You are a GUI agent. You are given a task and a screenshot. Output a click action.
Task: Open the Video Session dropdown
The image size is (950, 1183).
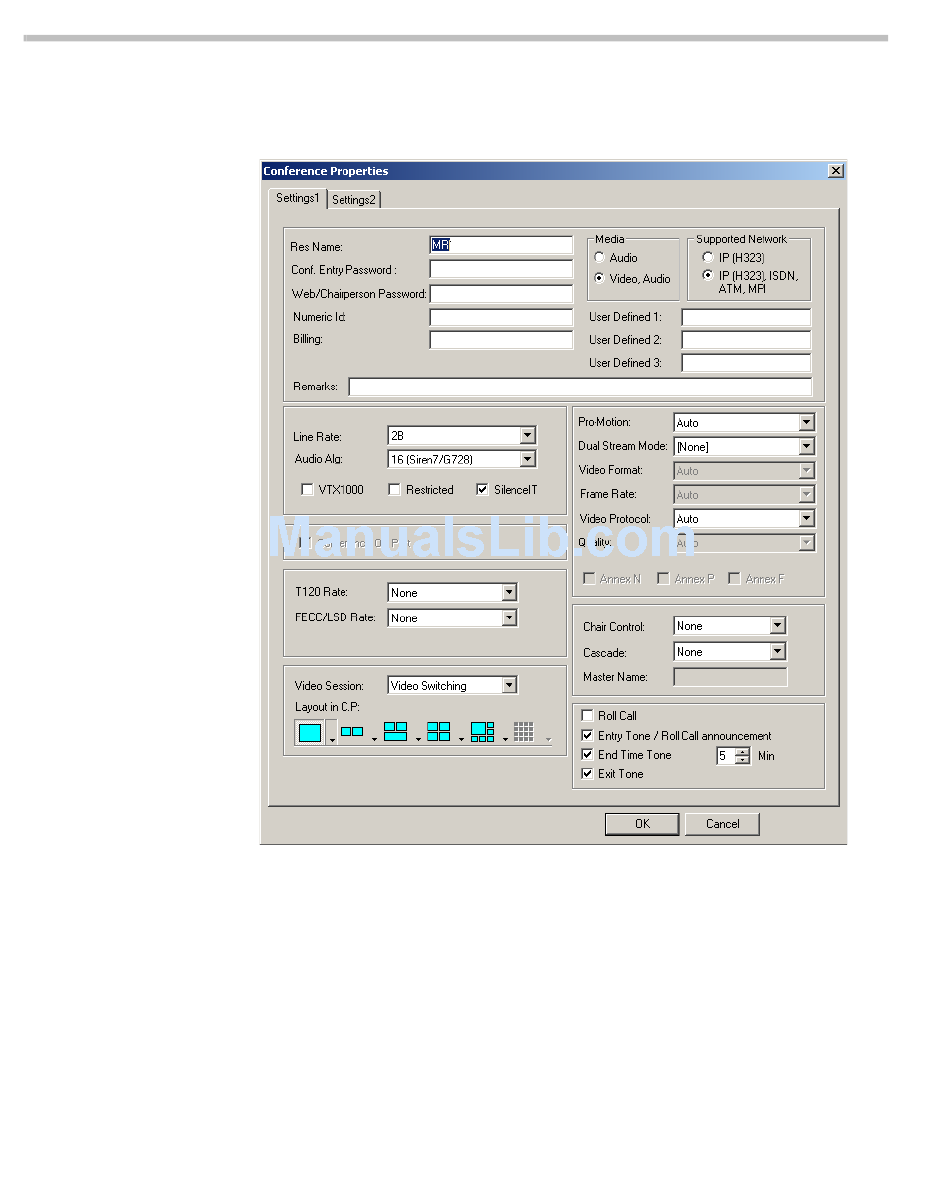coord(509,685)
